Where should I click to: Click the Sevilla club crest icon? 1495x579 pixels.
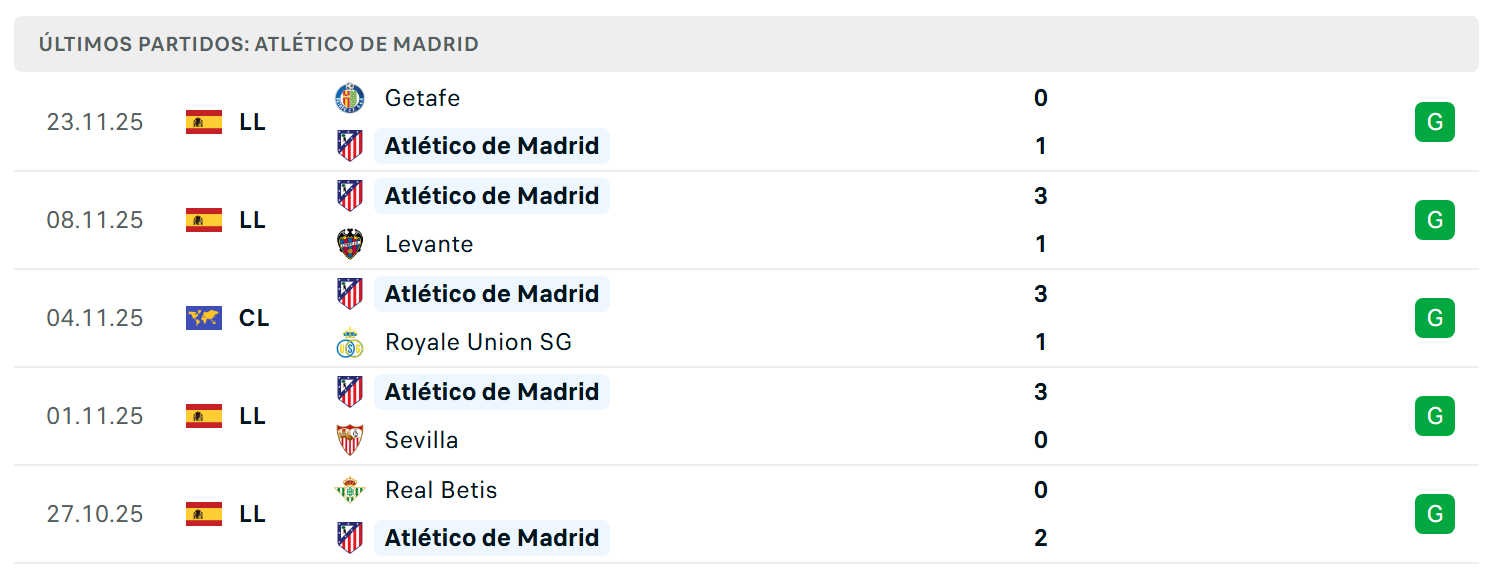click(349, 440)
